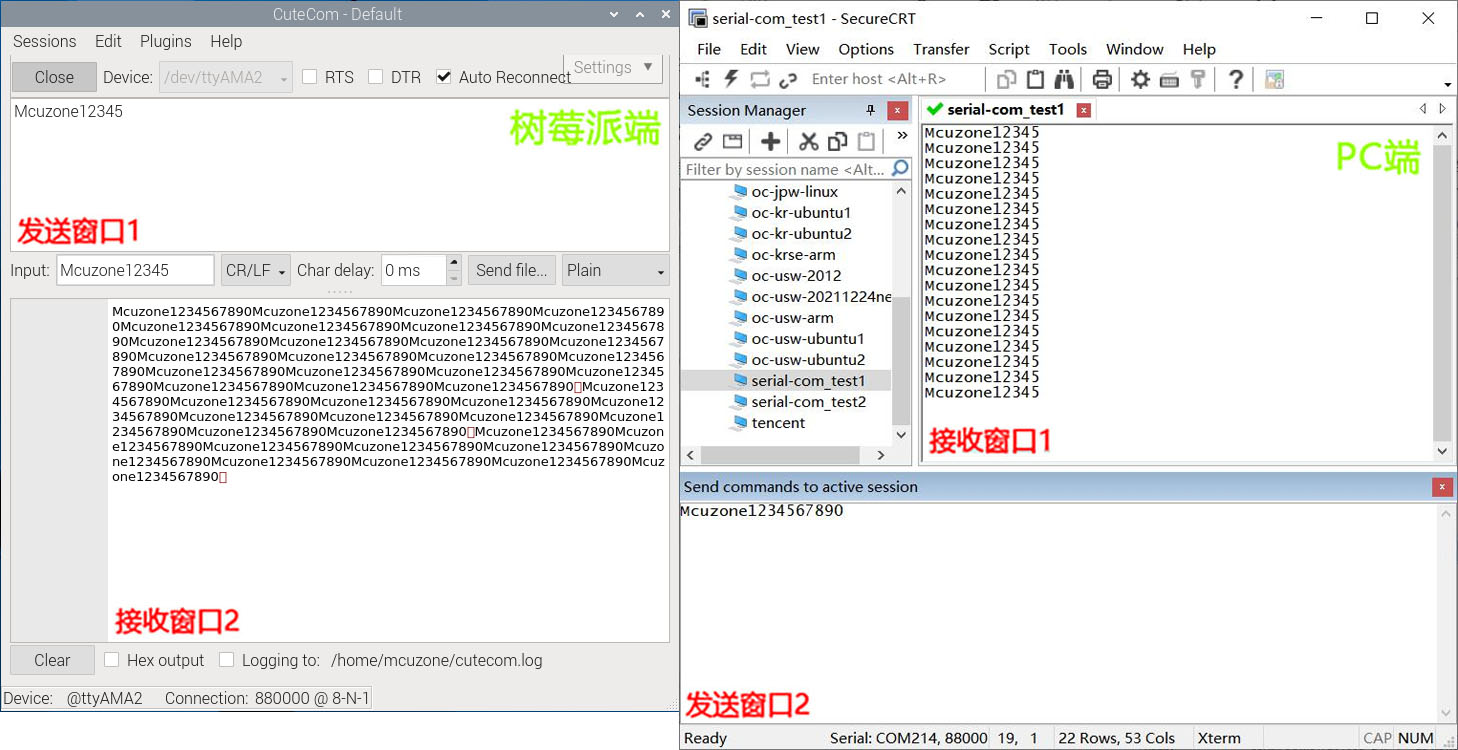Screen dimensions: 1458x750
Task: Click the plus icon to add new session
Action: 770,141
